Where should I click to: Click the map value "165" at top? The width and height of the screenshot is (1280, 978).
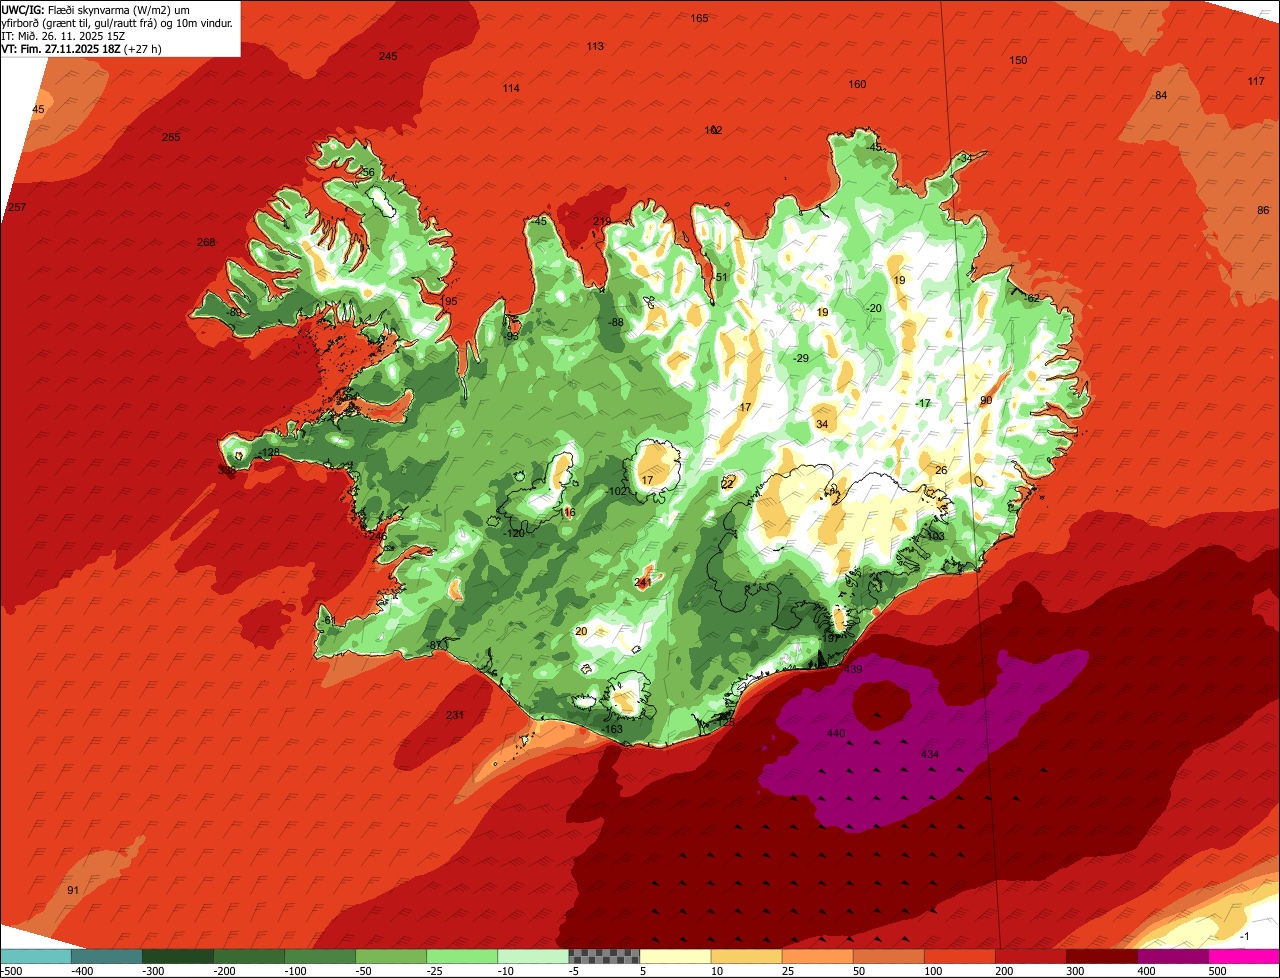pos(699,18)
